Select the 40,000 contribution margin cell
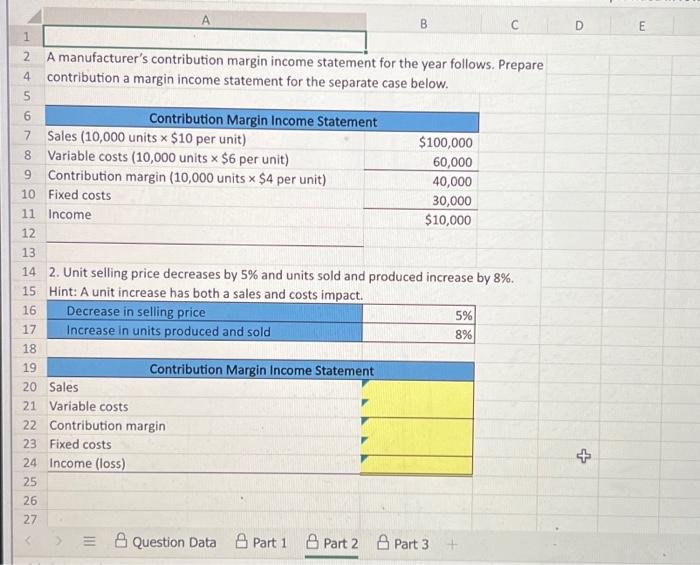 pos(421,181)
